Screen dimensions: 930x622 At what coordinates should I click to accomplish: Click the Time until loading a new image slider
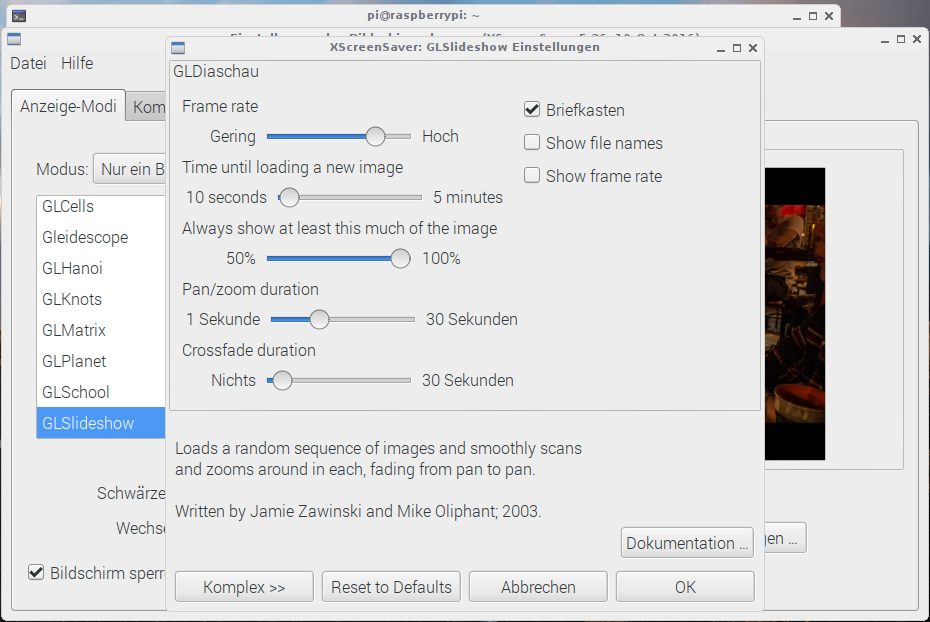pos(351,197)
